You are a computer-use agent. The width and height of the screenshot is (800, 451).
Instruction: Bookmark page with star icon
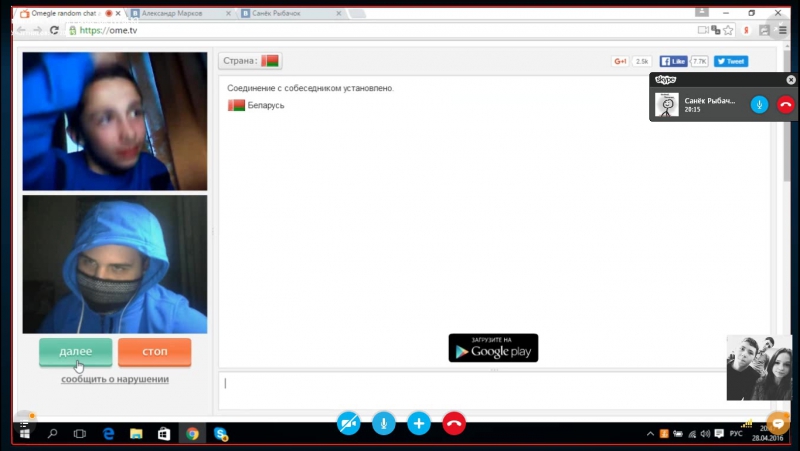click(x=728, y=30)
